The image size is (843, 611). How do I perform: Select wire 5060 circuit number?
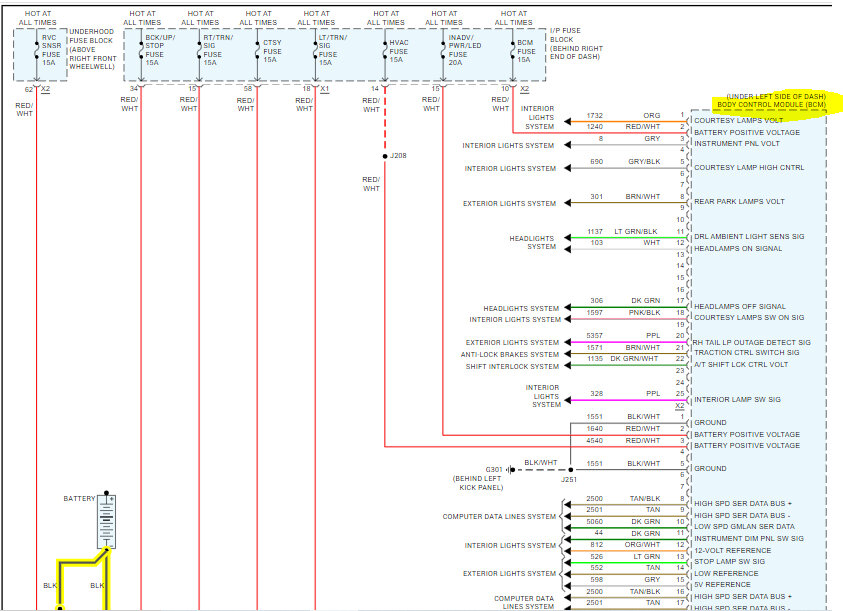click(x=595, y=521)
